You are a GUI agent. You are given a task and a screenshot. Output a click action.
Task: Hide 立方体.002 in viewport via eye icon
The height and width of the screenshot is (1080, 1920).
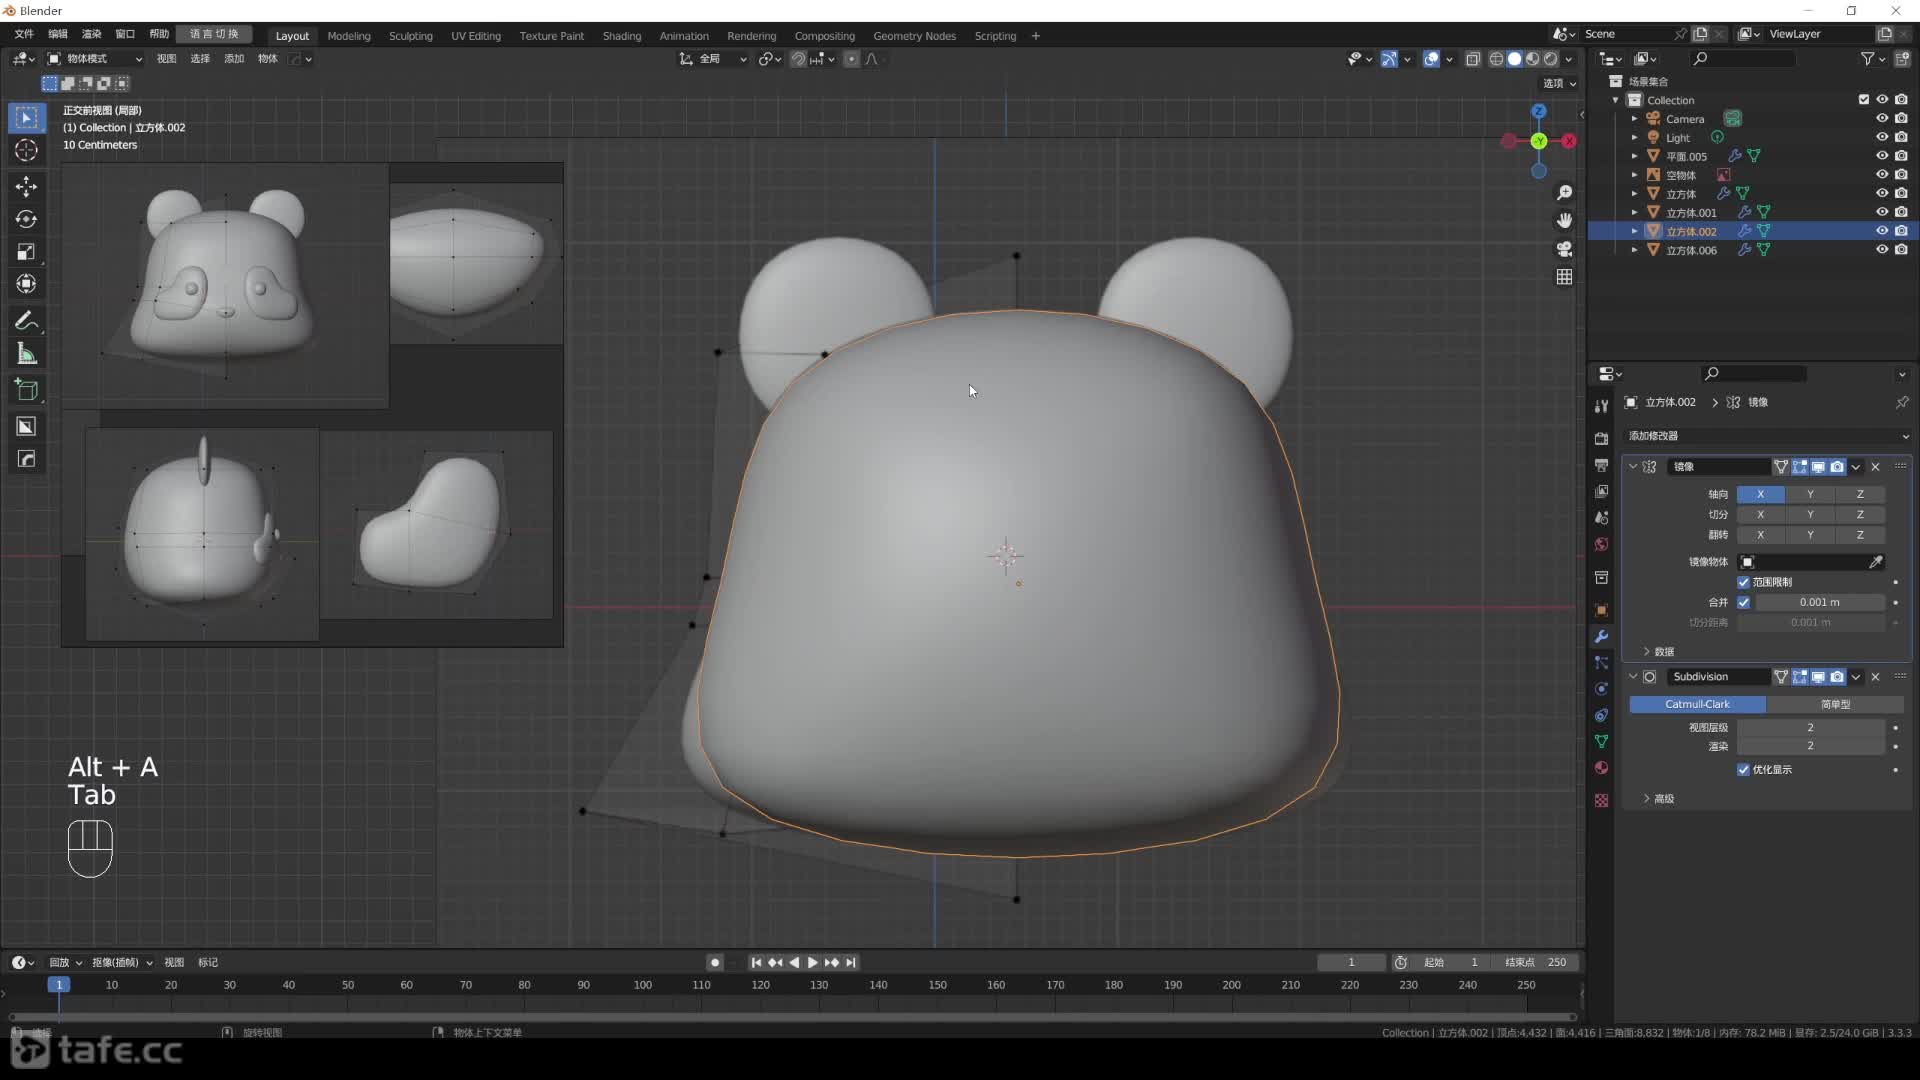pos(1881,231)
